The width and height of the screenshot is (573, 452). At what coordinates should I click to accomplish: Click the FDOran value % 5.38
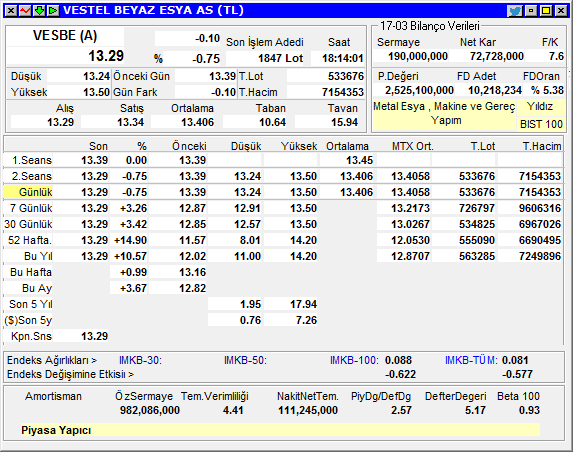[547, 90]
